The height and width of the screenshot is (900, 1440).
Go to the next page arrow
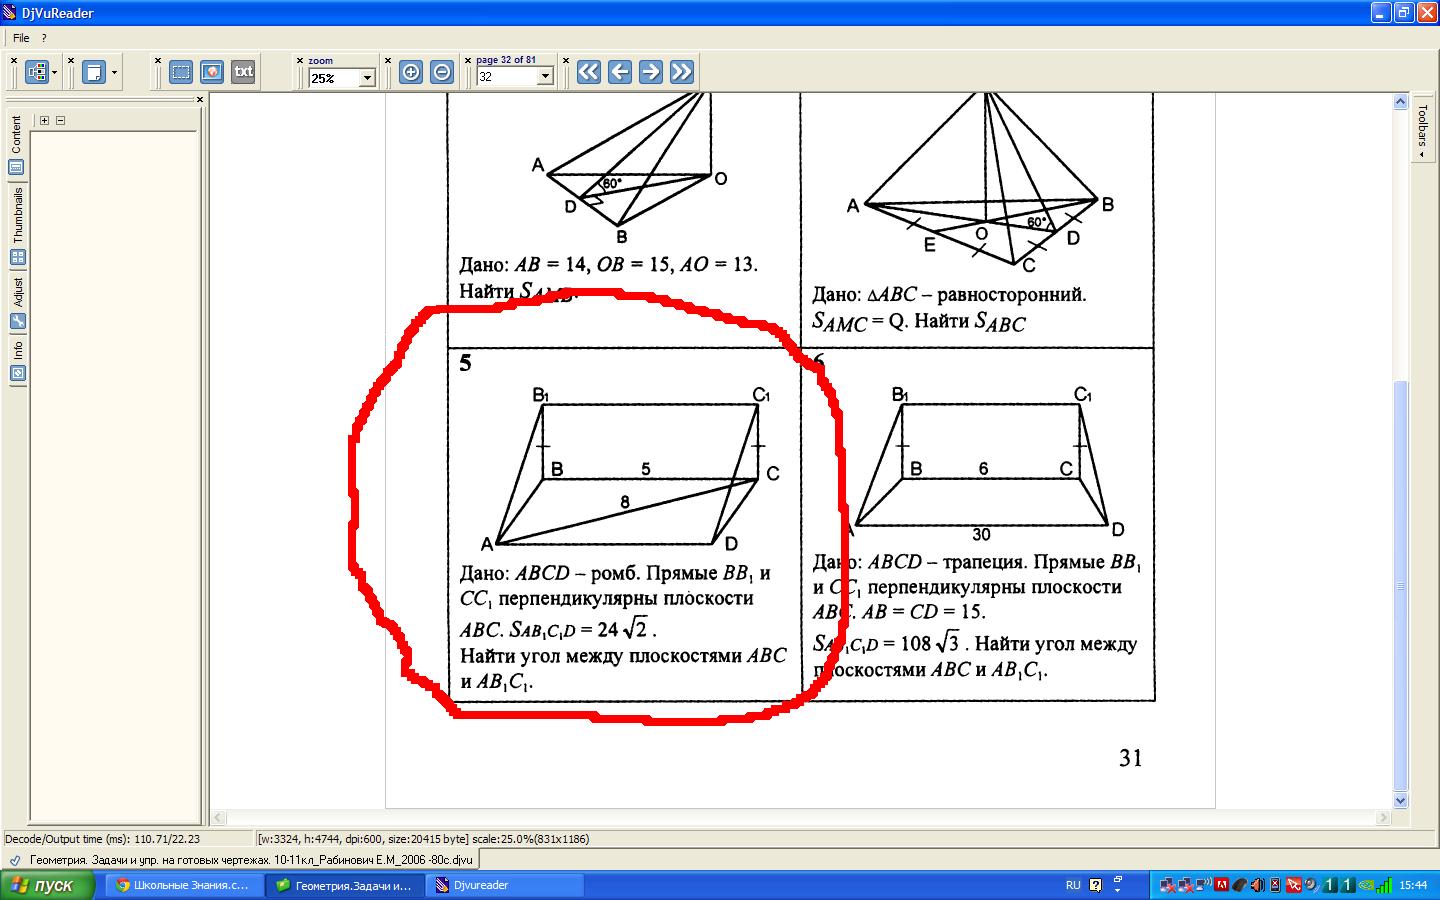click(x=651, y=71)
